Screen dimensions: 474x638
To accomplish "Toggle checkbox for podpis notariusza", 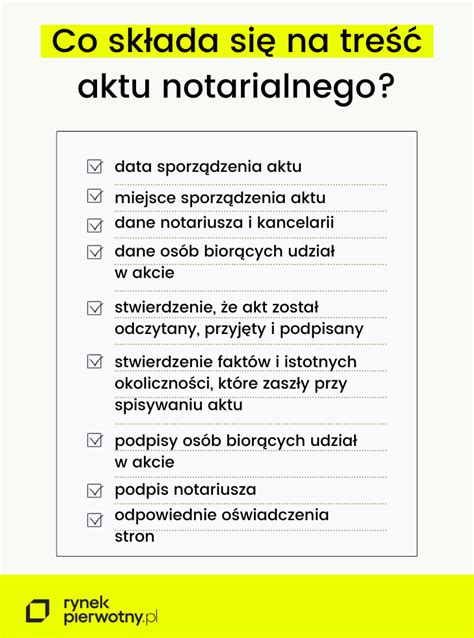I will (94, 491).
